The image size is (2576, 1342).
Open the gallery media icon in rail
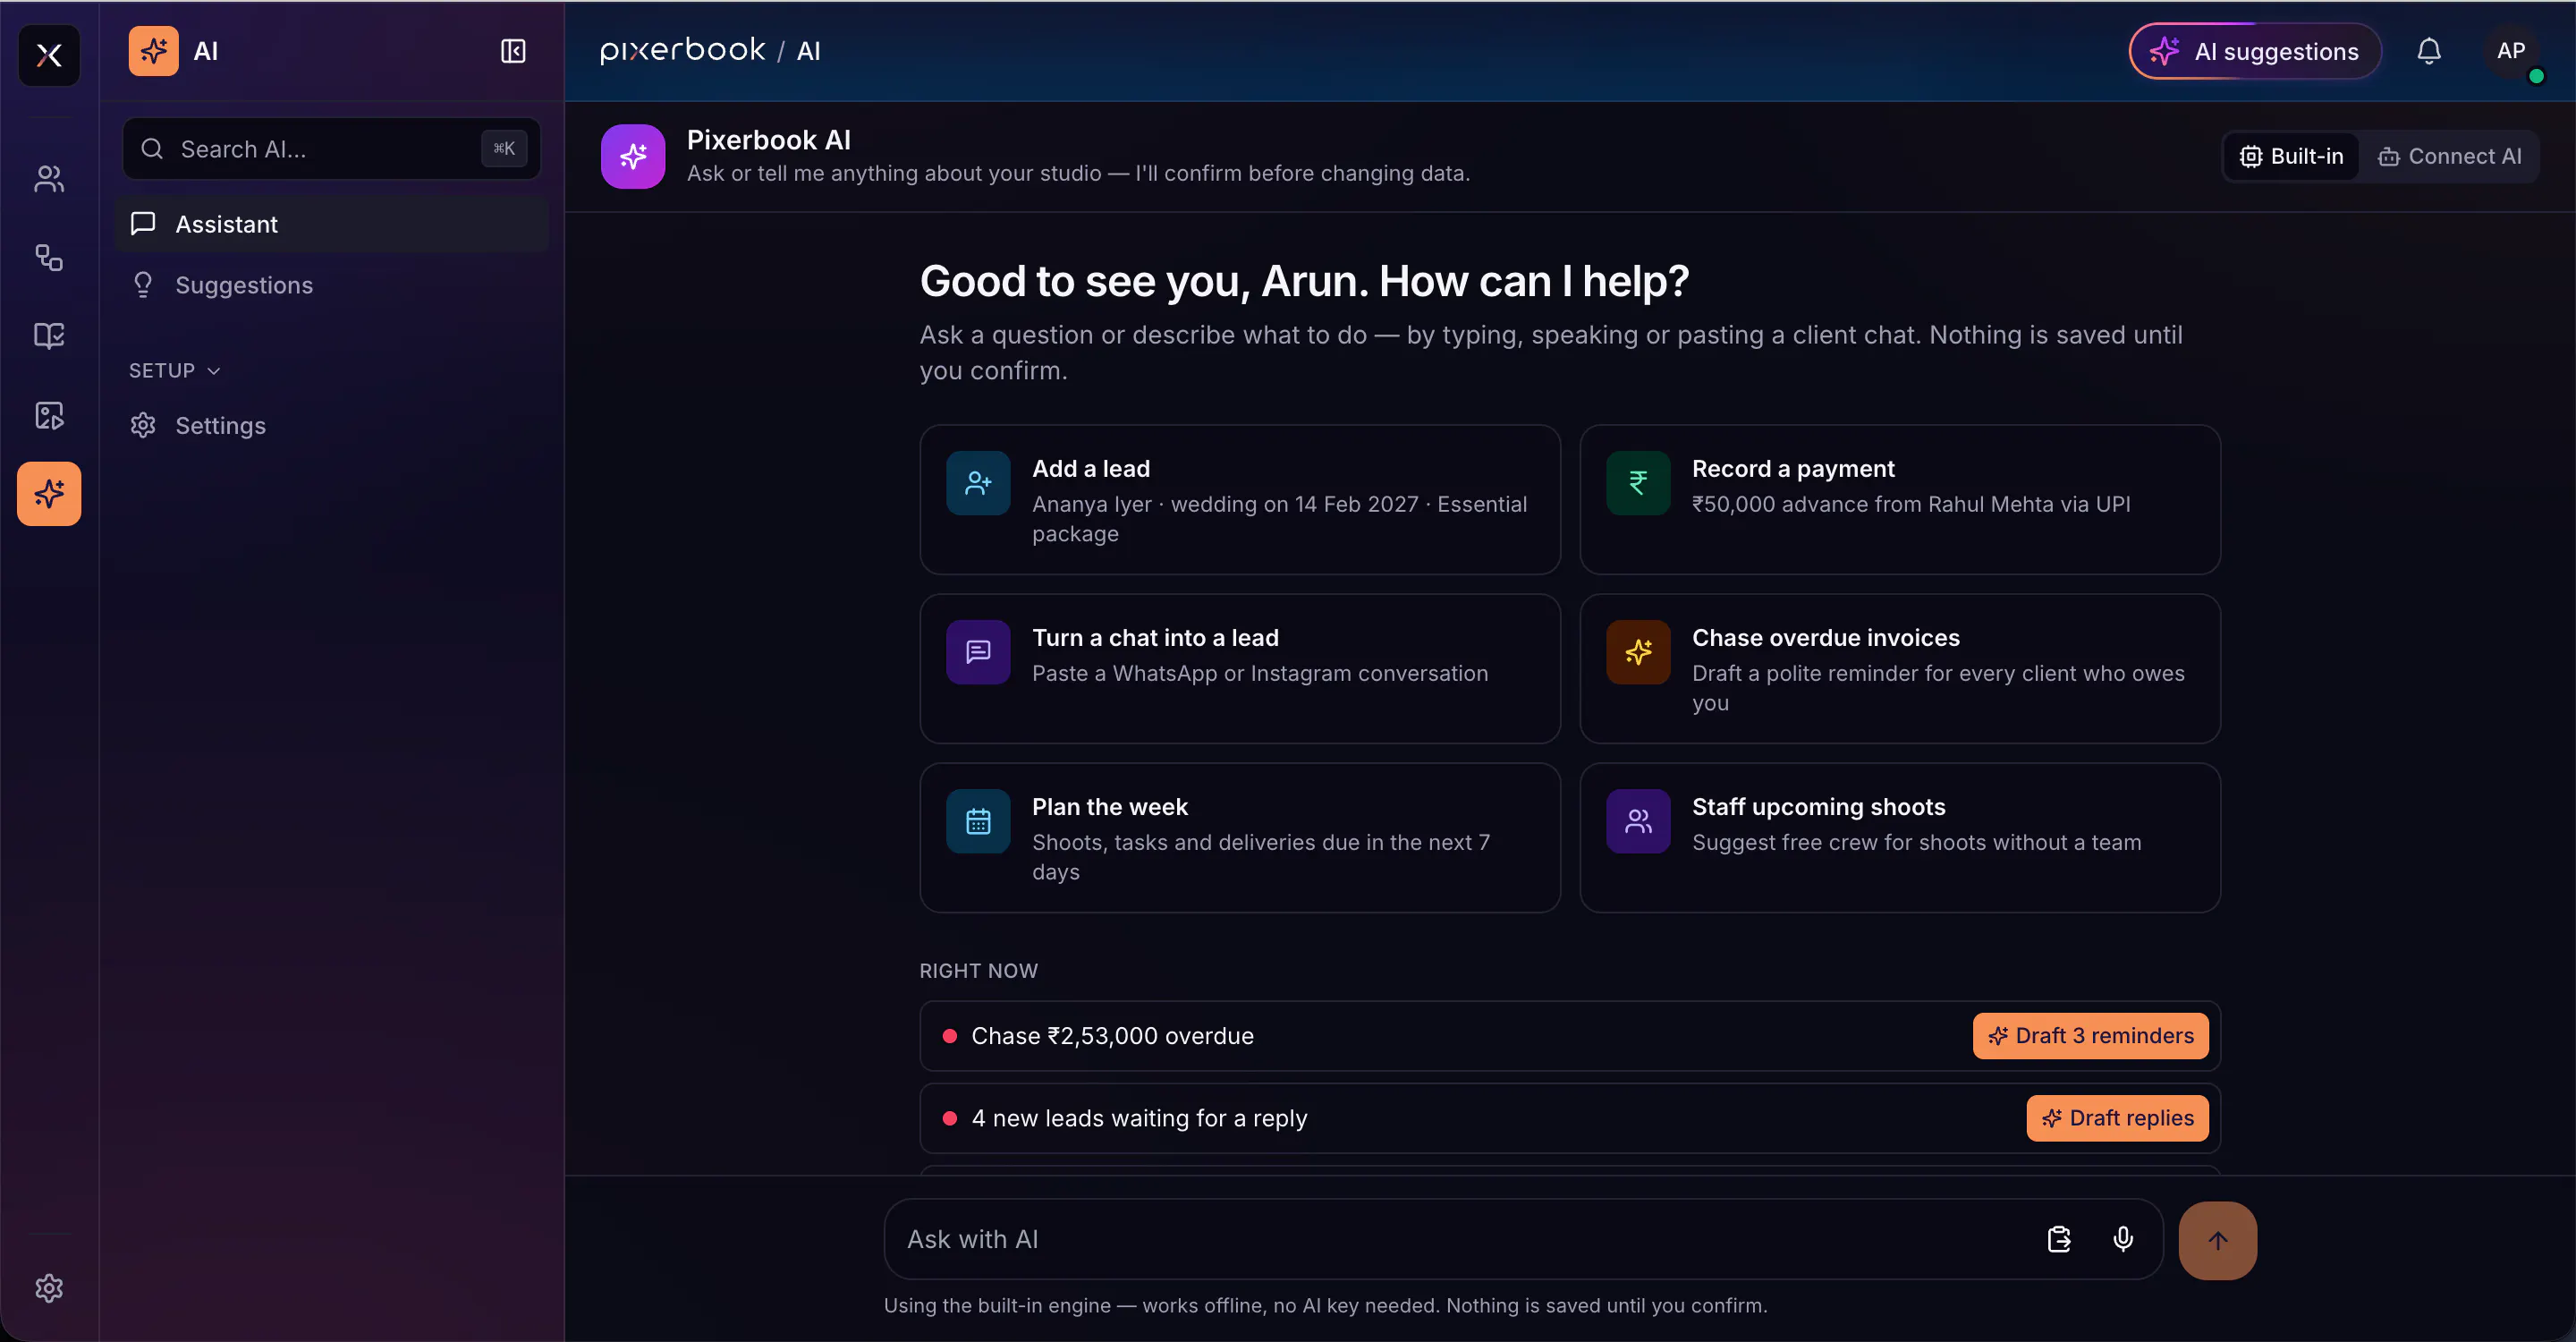(x=49, y=415)
